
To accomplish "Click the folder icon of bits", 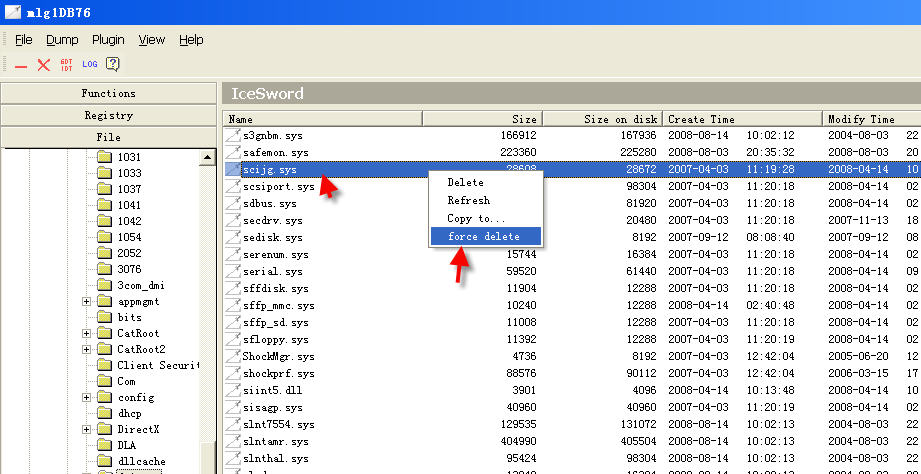I will (x=104, y=317).
